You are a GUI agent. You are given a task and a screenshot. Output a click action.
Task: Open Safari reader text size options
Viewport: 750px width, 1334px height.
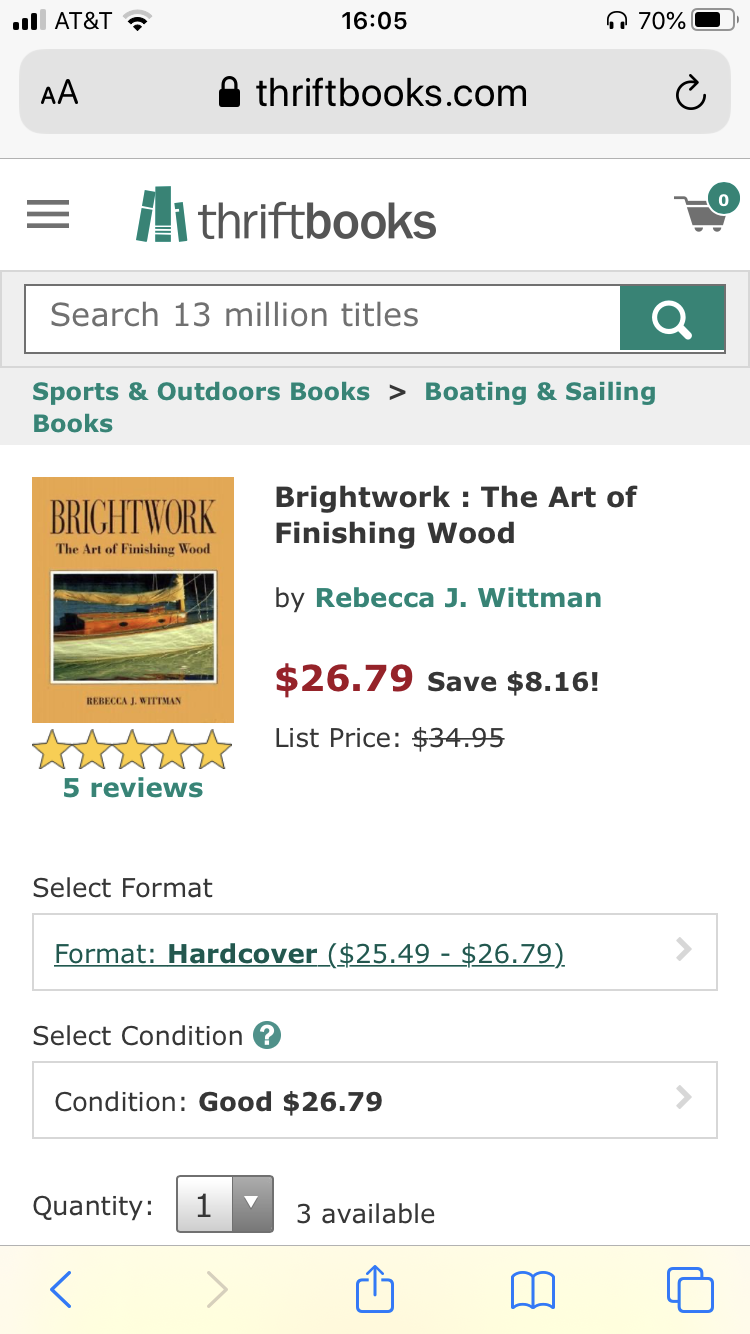[59, 94]
